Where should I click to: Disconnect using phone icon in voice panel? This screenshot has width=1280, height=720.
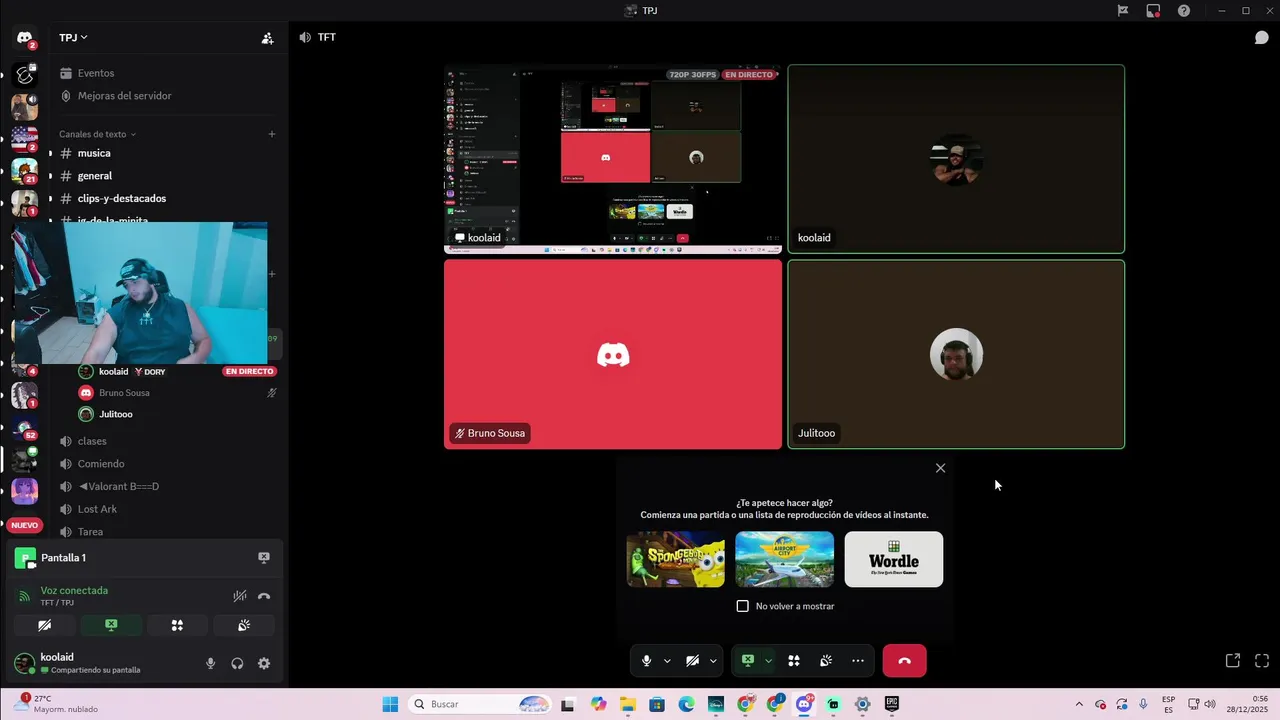pyautogui.click(x=264, y=596)
